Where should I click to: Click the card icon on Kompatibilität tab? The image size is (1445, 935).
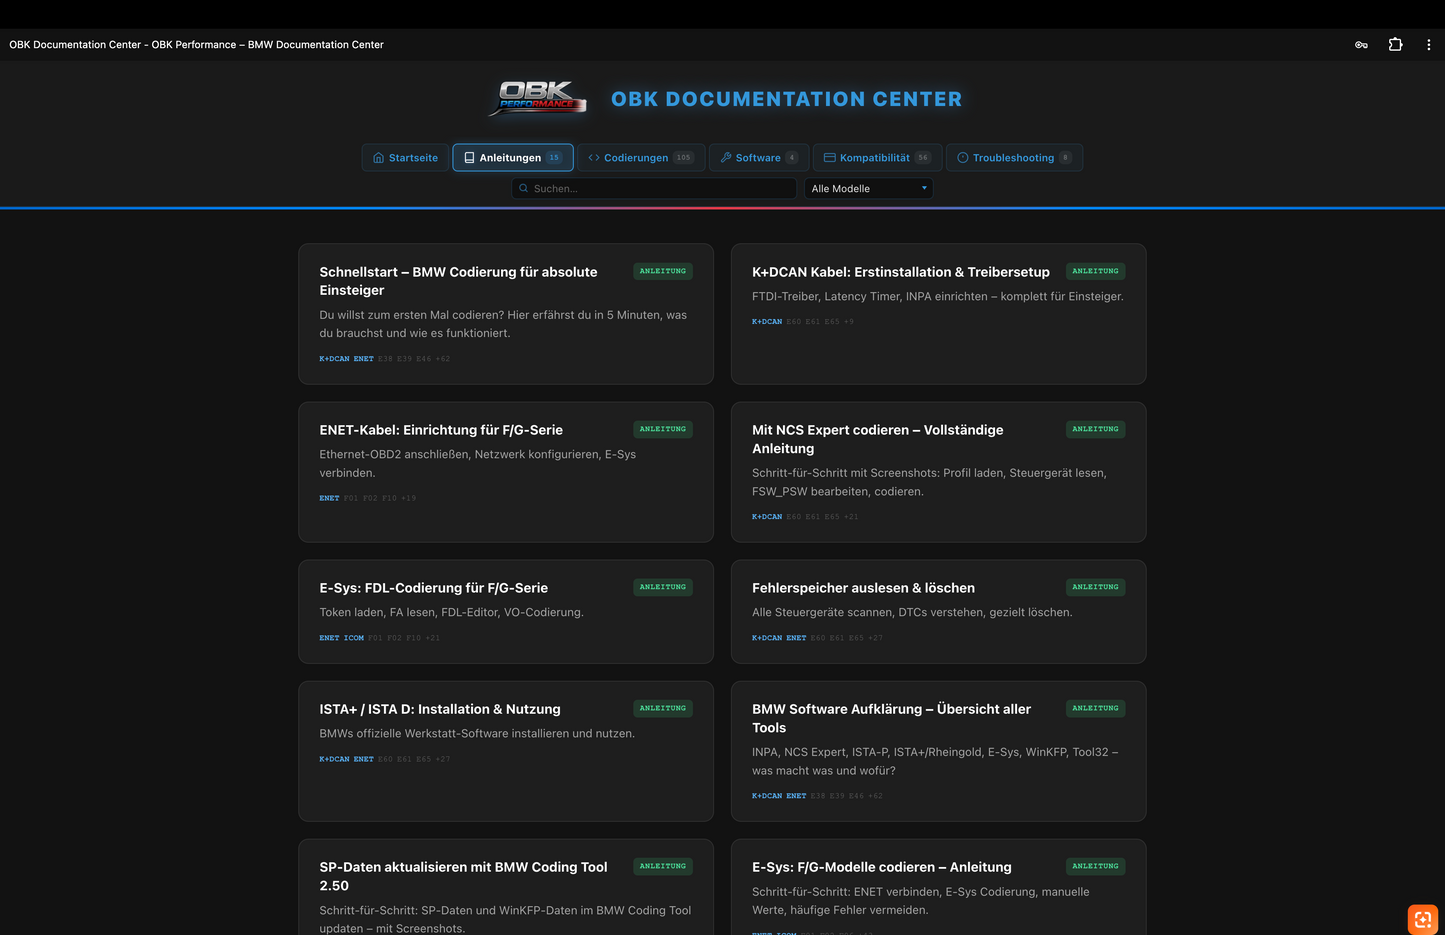pyautogui.click(x=829, y=158)
